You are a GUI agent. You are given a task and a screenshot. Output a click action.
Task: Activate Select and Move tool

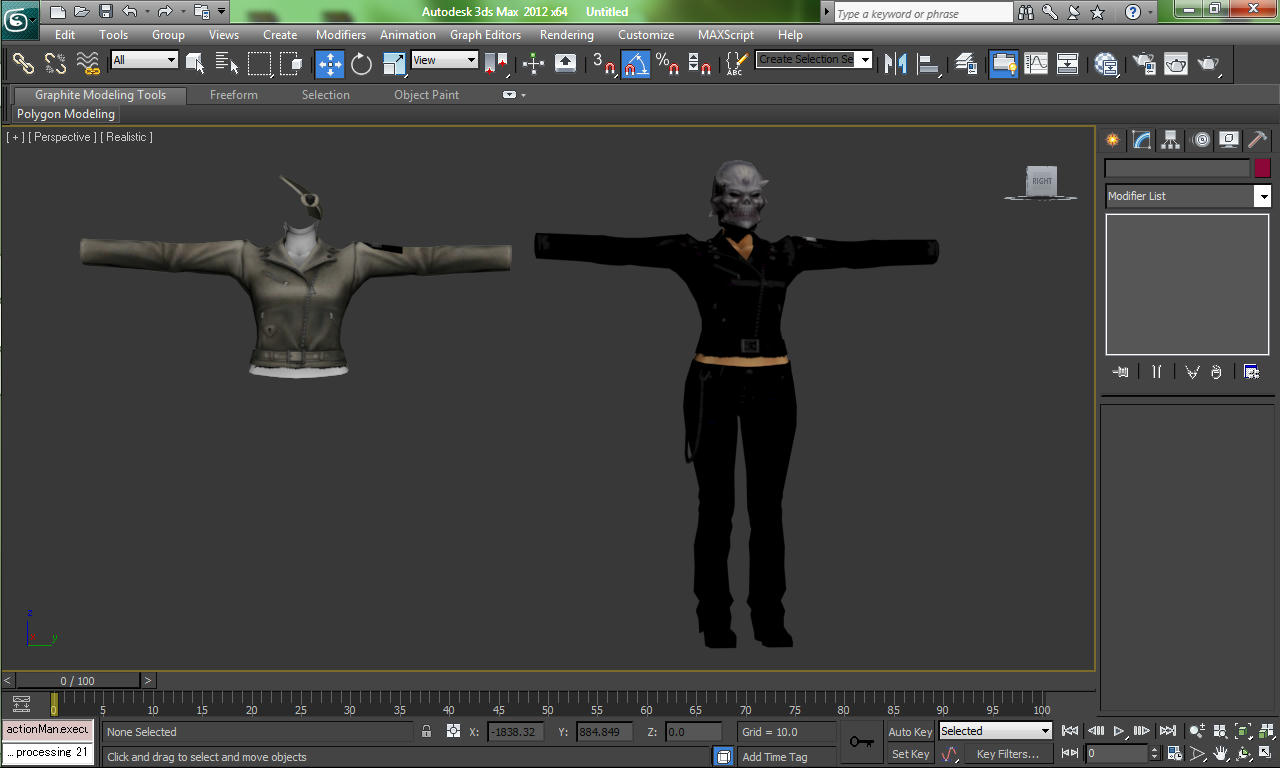coord(330,64)
